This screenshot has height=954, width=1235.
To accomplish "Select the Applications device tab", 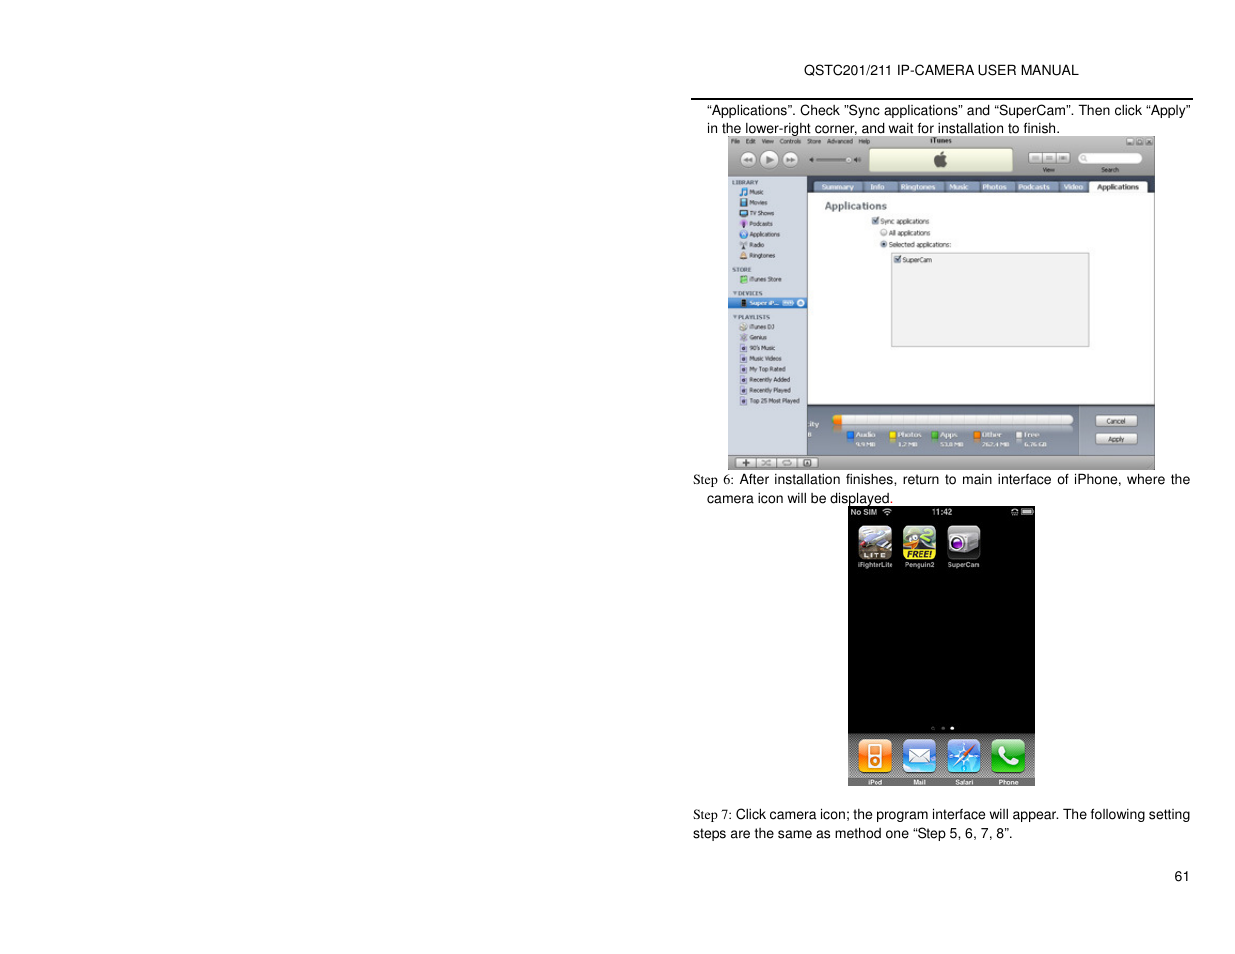I will [1118, 187].
